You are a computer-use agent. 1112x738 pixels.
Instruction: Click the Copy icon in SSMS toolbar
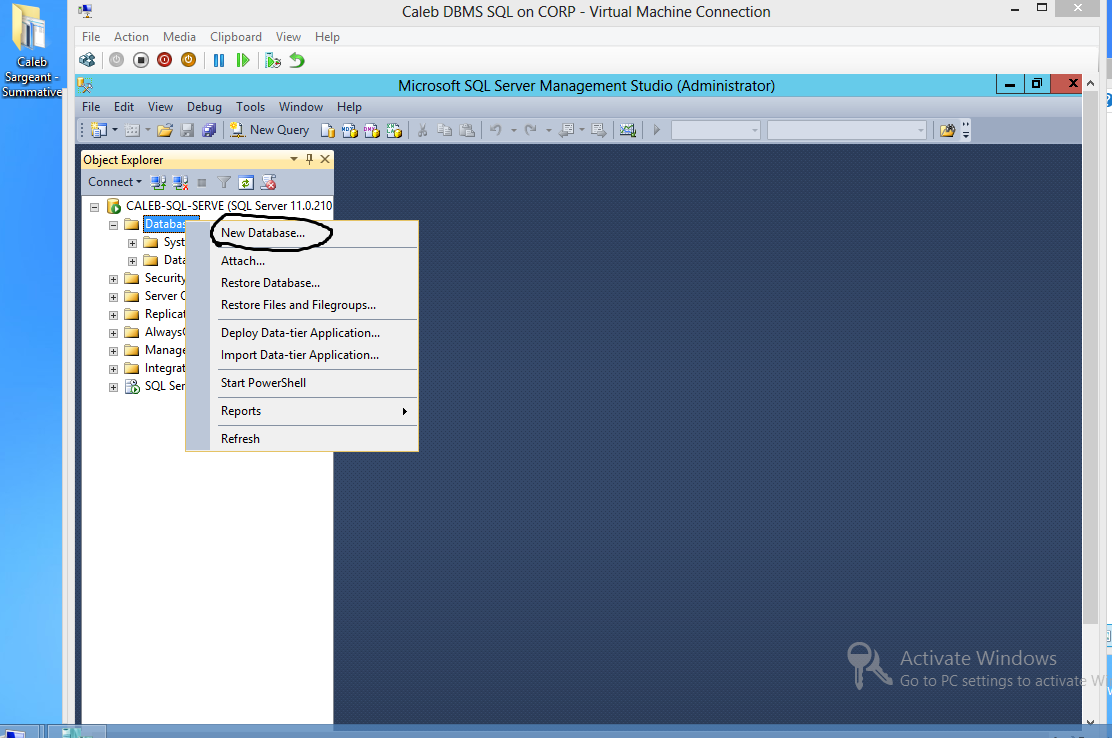[445, 130]
